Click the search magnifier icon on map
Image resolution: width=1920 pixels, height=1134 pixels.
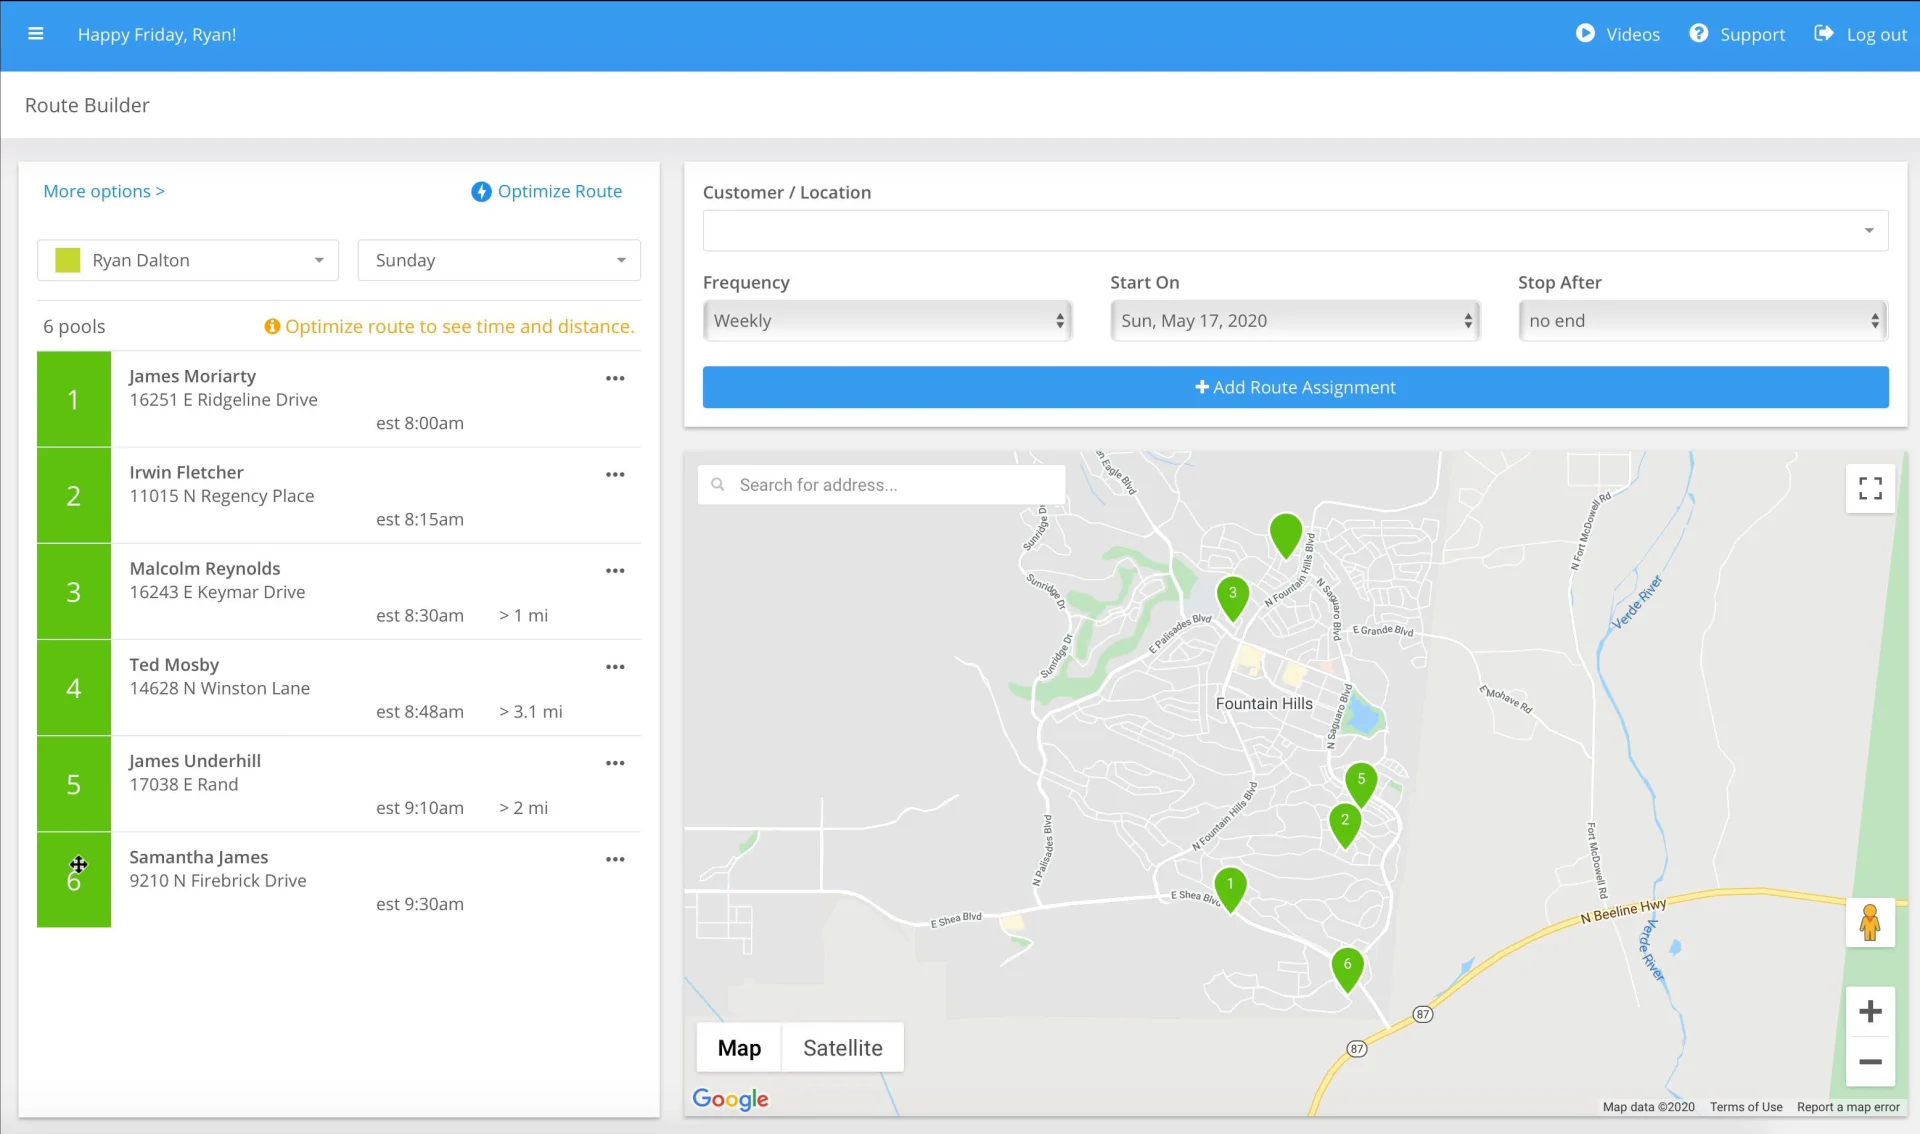718,484
